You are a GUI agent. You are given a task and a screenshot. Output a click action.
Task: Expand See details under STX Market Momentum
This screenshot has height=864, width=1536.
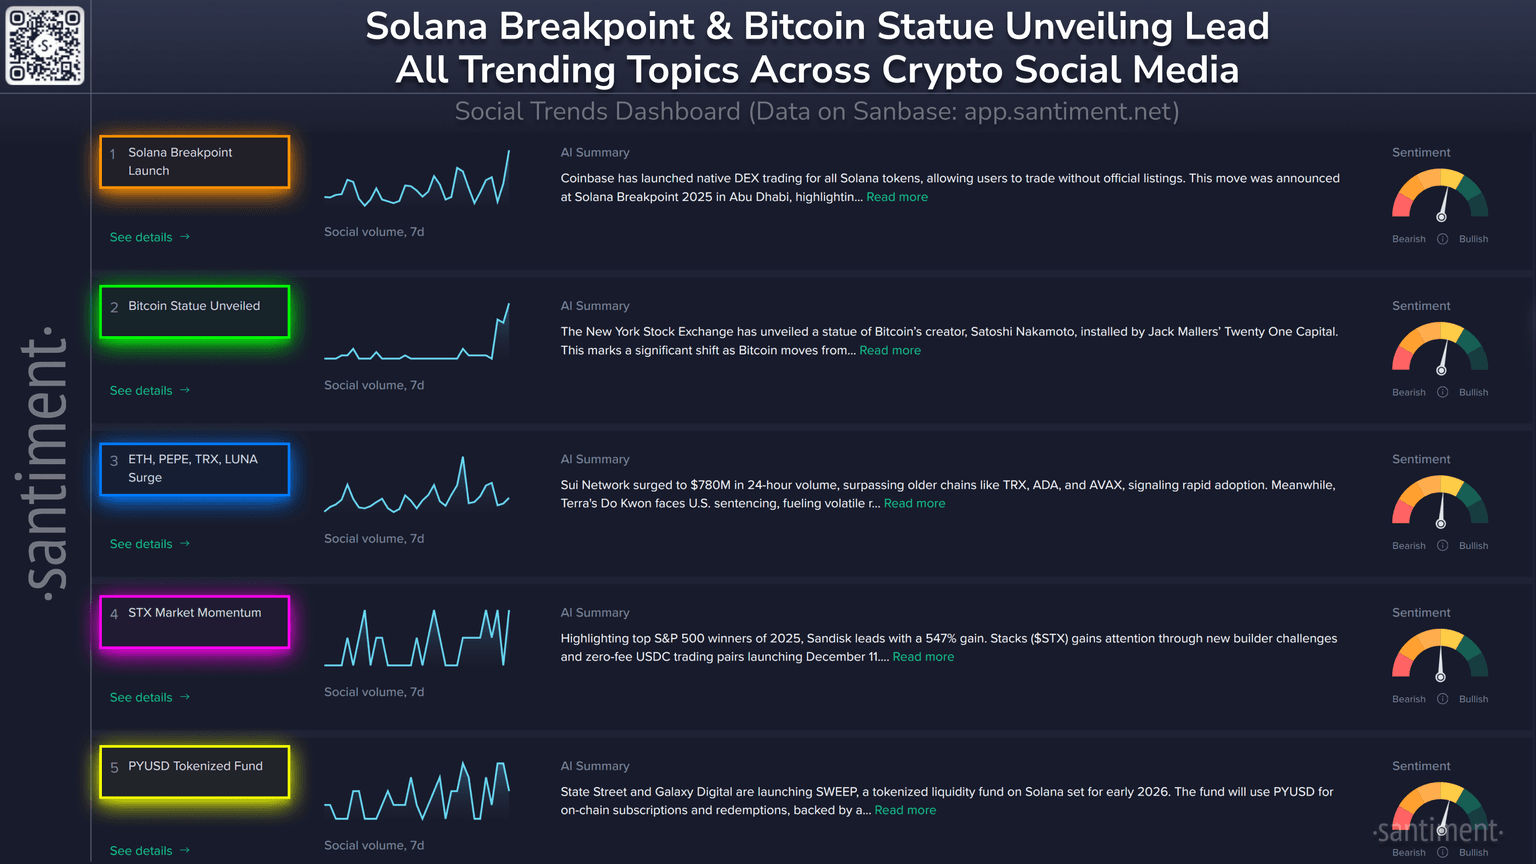tap(149, 697)
